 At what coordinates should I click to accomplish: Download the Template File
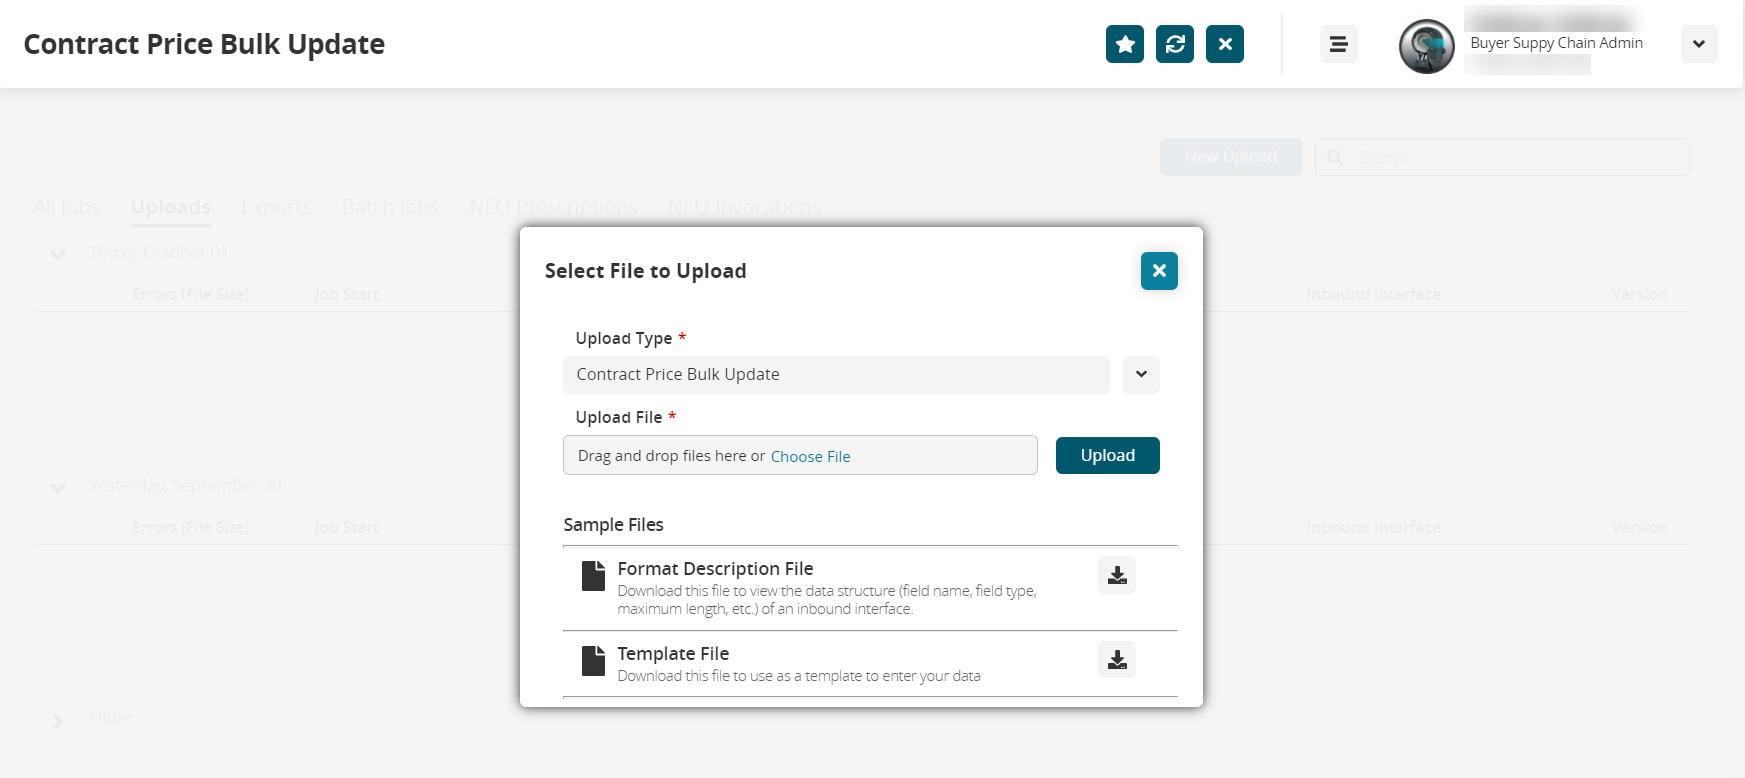1117,660
